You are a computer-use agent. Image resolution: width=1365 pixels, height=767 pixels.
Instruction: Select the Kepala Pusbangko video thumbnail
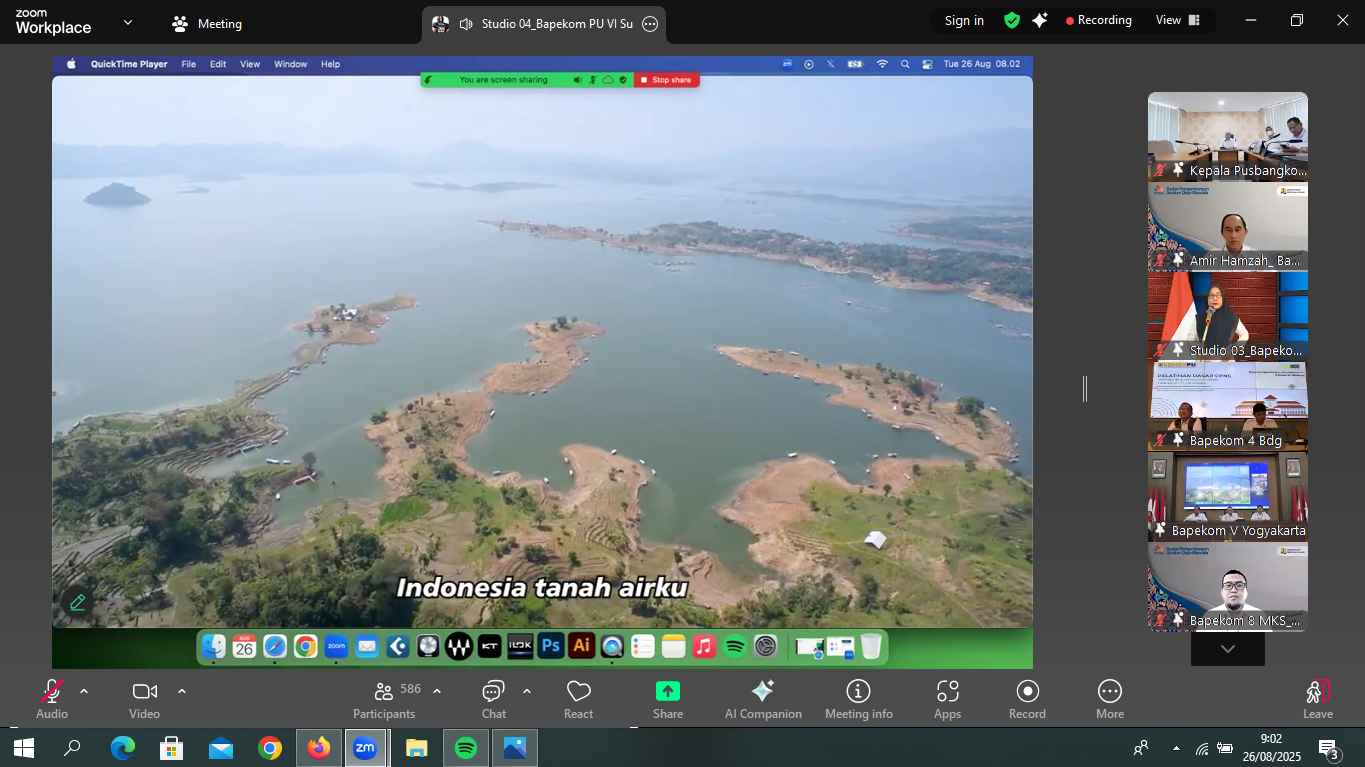click(x=1228, y=137)
